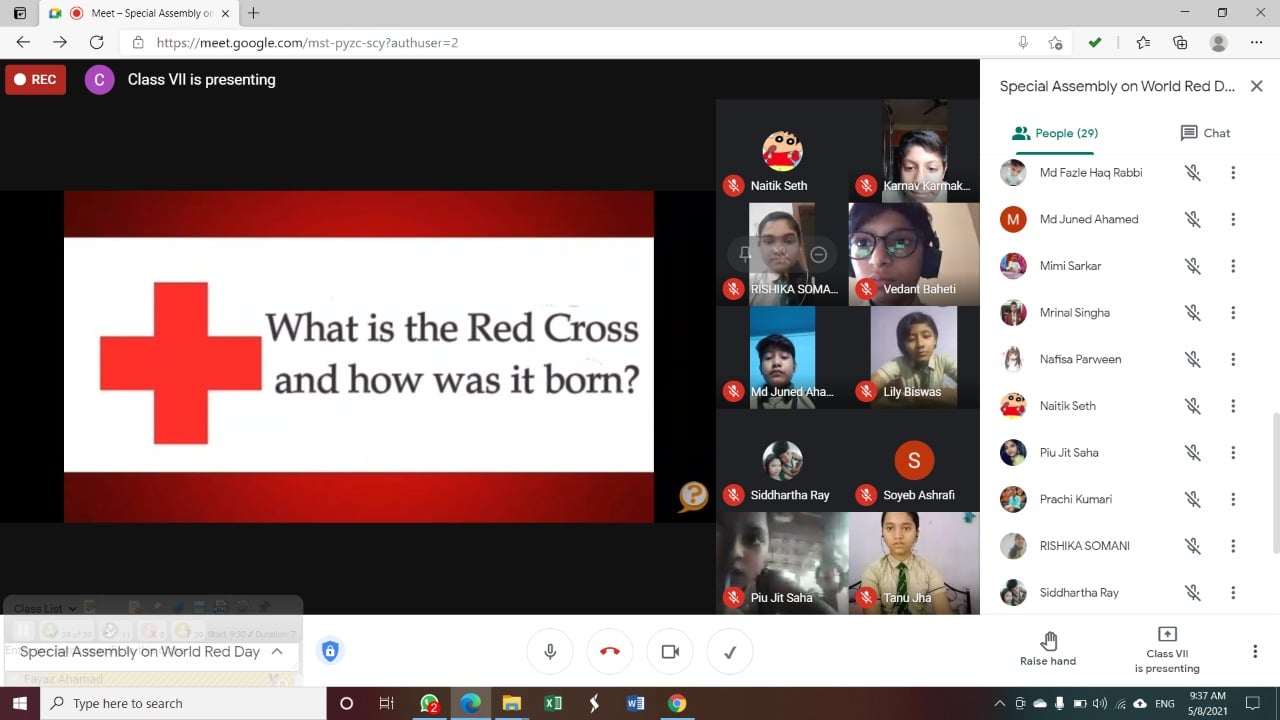Image resolution: width=1280 pixels, height=720 pixels.
Task: Close the participants side panel
Action: 1256,86
